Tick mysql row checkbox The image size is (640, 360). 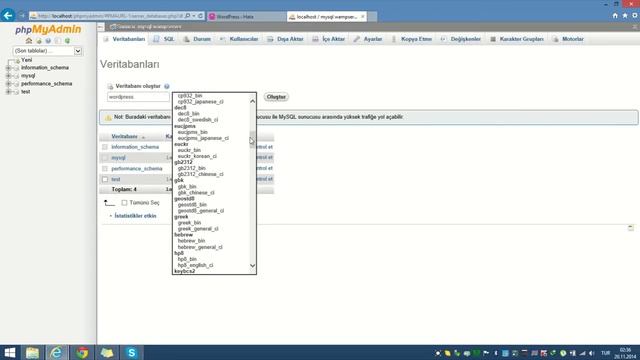[x=105, y=158]
